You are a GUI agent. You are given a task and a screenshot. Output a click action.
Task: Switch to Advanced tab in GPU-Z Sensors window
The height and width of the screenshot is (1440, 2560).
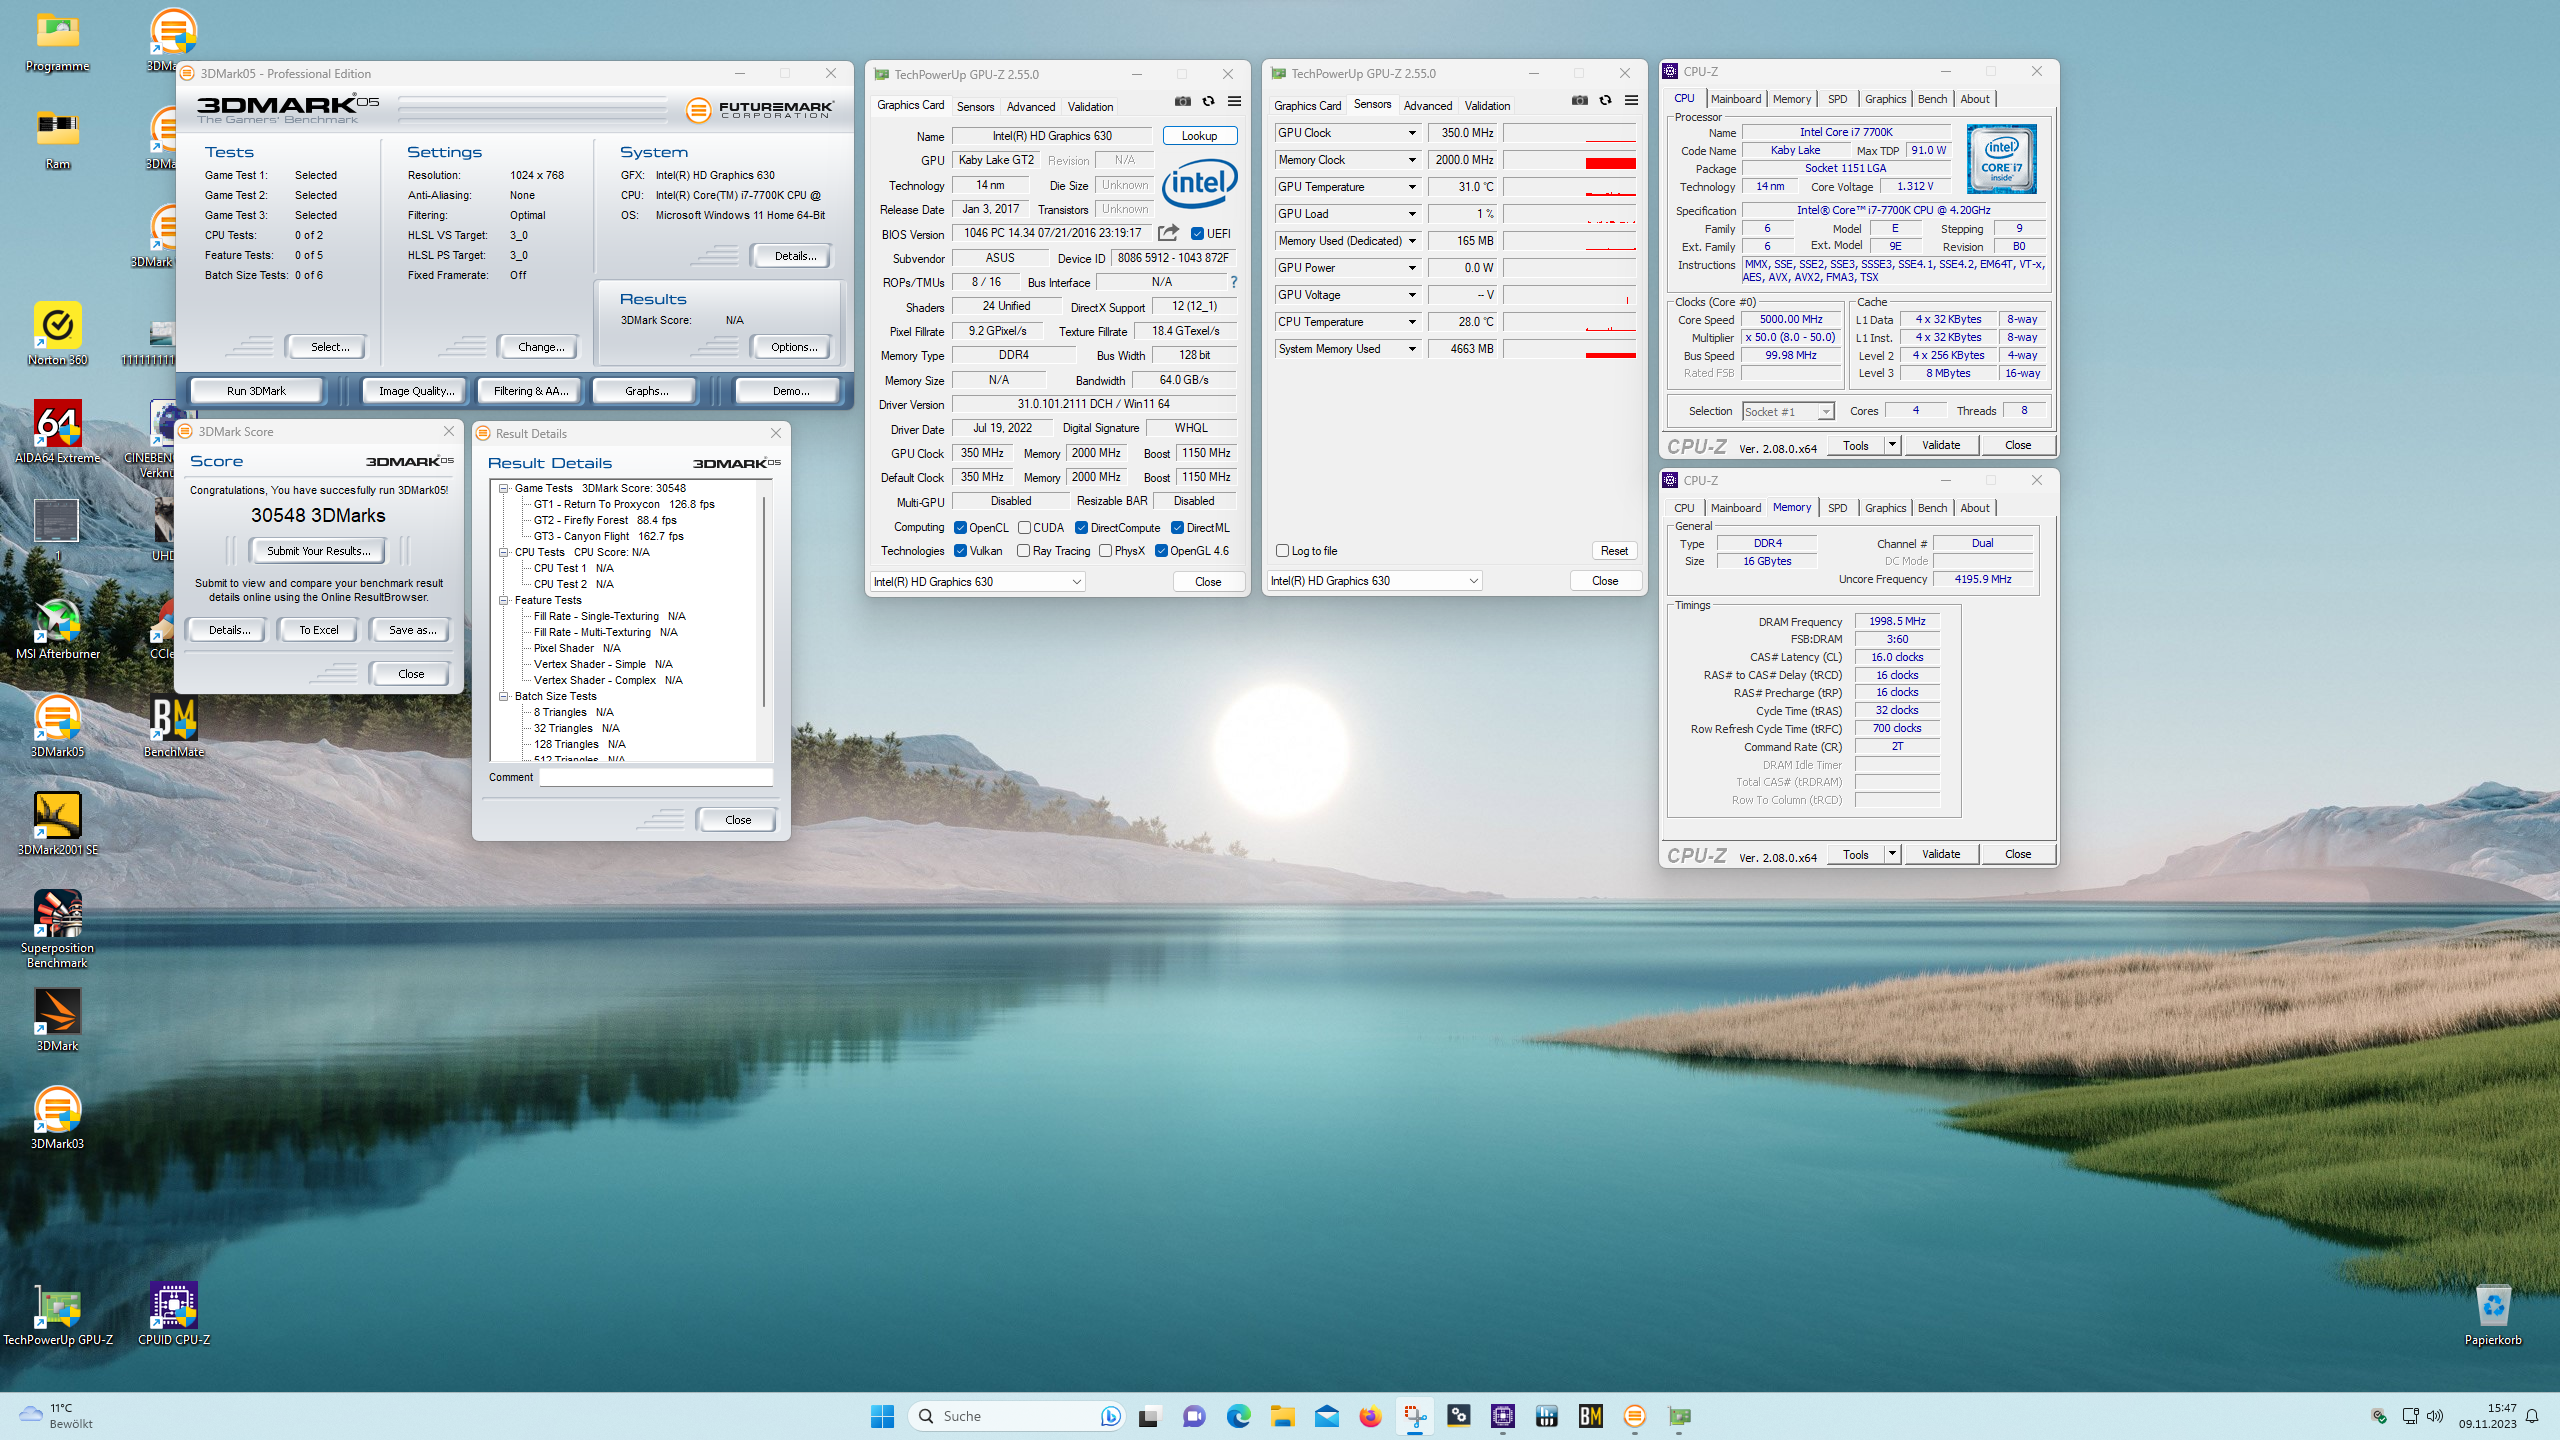click(x=1427, y=106)
